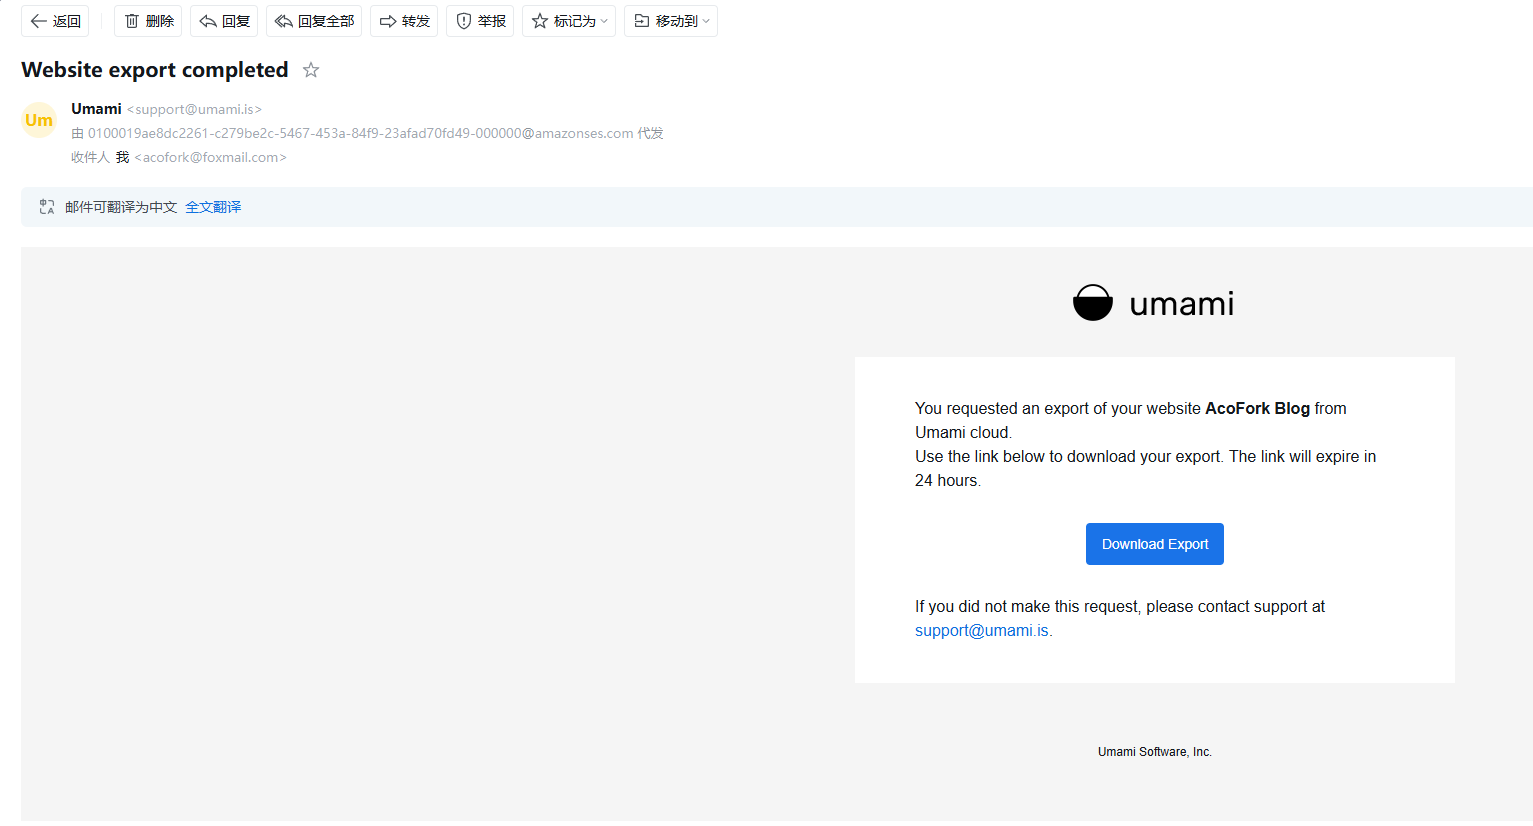Click the Download Export button
The height and width of the screenshot is (826, 1533).
(x=1154, y=544)
